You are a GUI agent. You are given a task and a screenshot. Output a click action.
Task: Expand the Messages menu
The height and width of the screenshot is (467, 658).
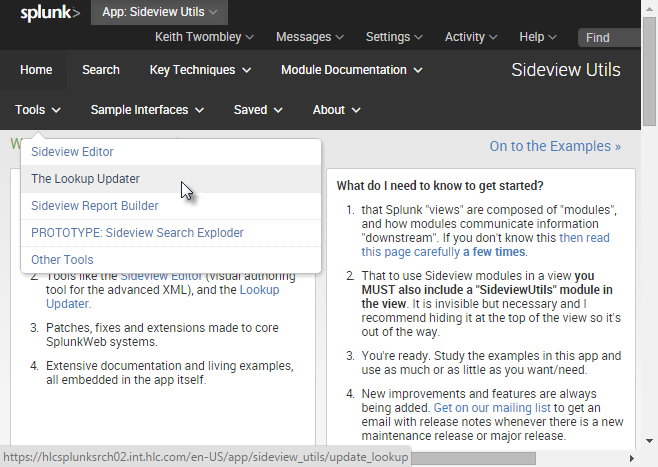[310, 37]
